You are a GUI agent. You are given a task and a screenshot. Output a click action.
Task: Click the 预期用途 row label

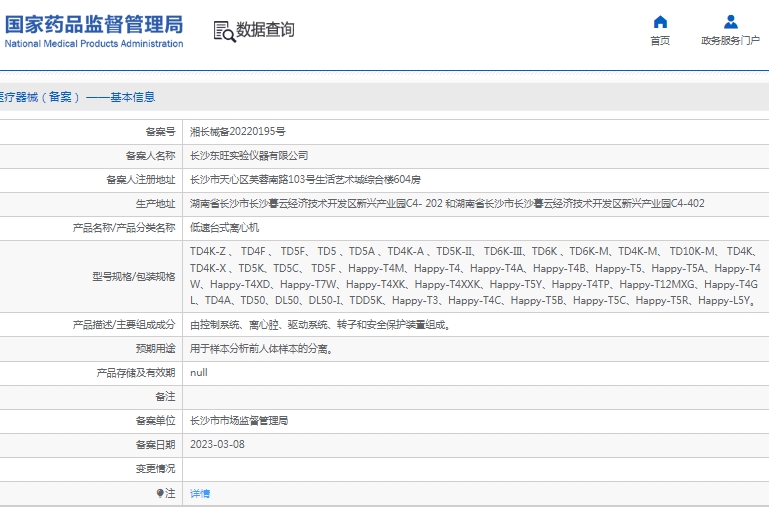click(155, 349)
